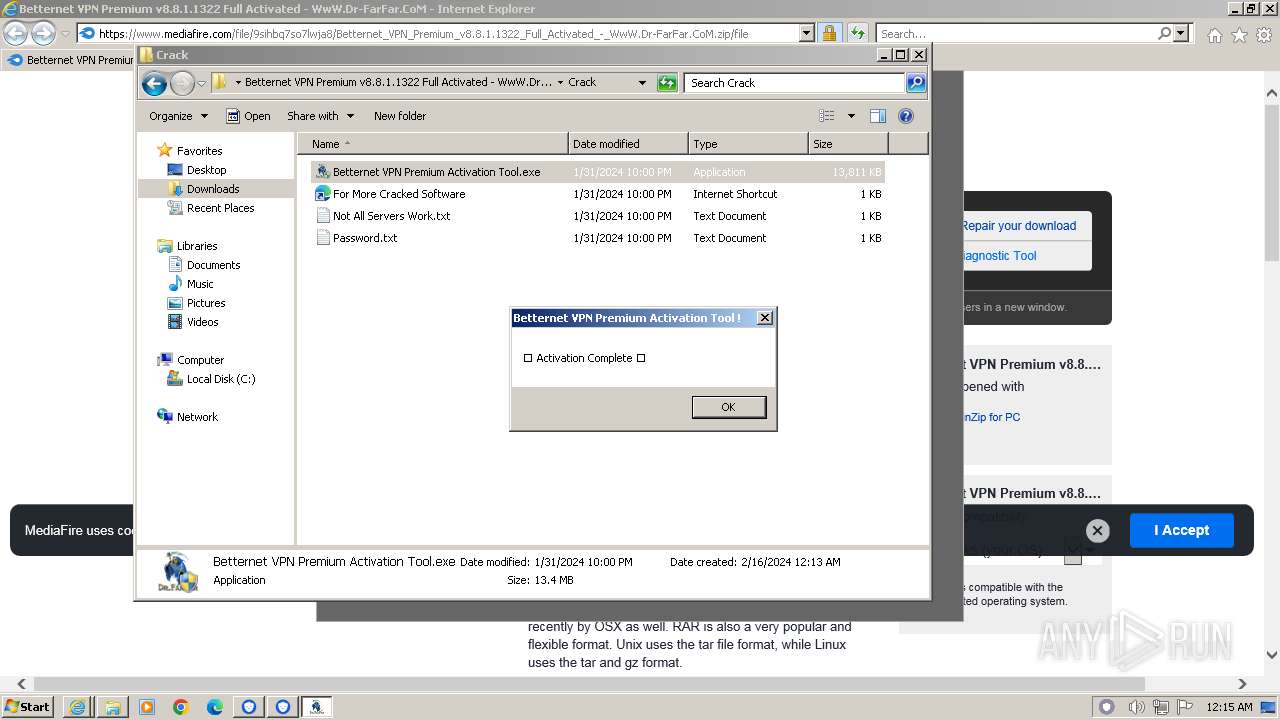Open Internet Explorer taskbar icon
The width and height of the screenshot is (1280, 720).
[x=77, y=707]
